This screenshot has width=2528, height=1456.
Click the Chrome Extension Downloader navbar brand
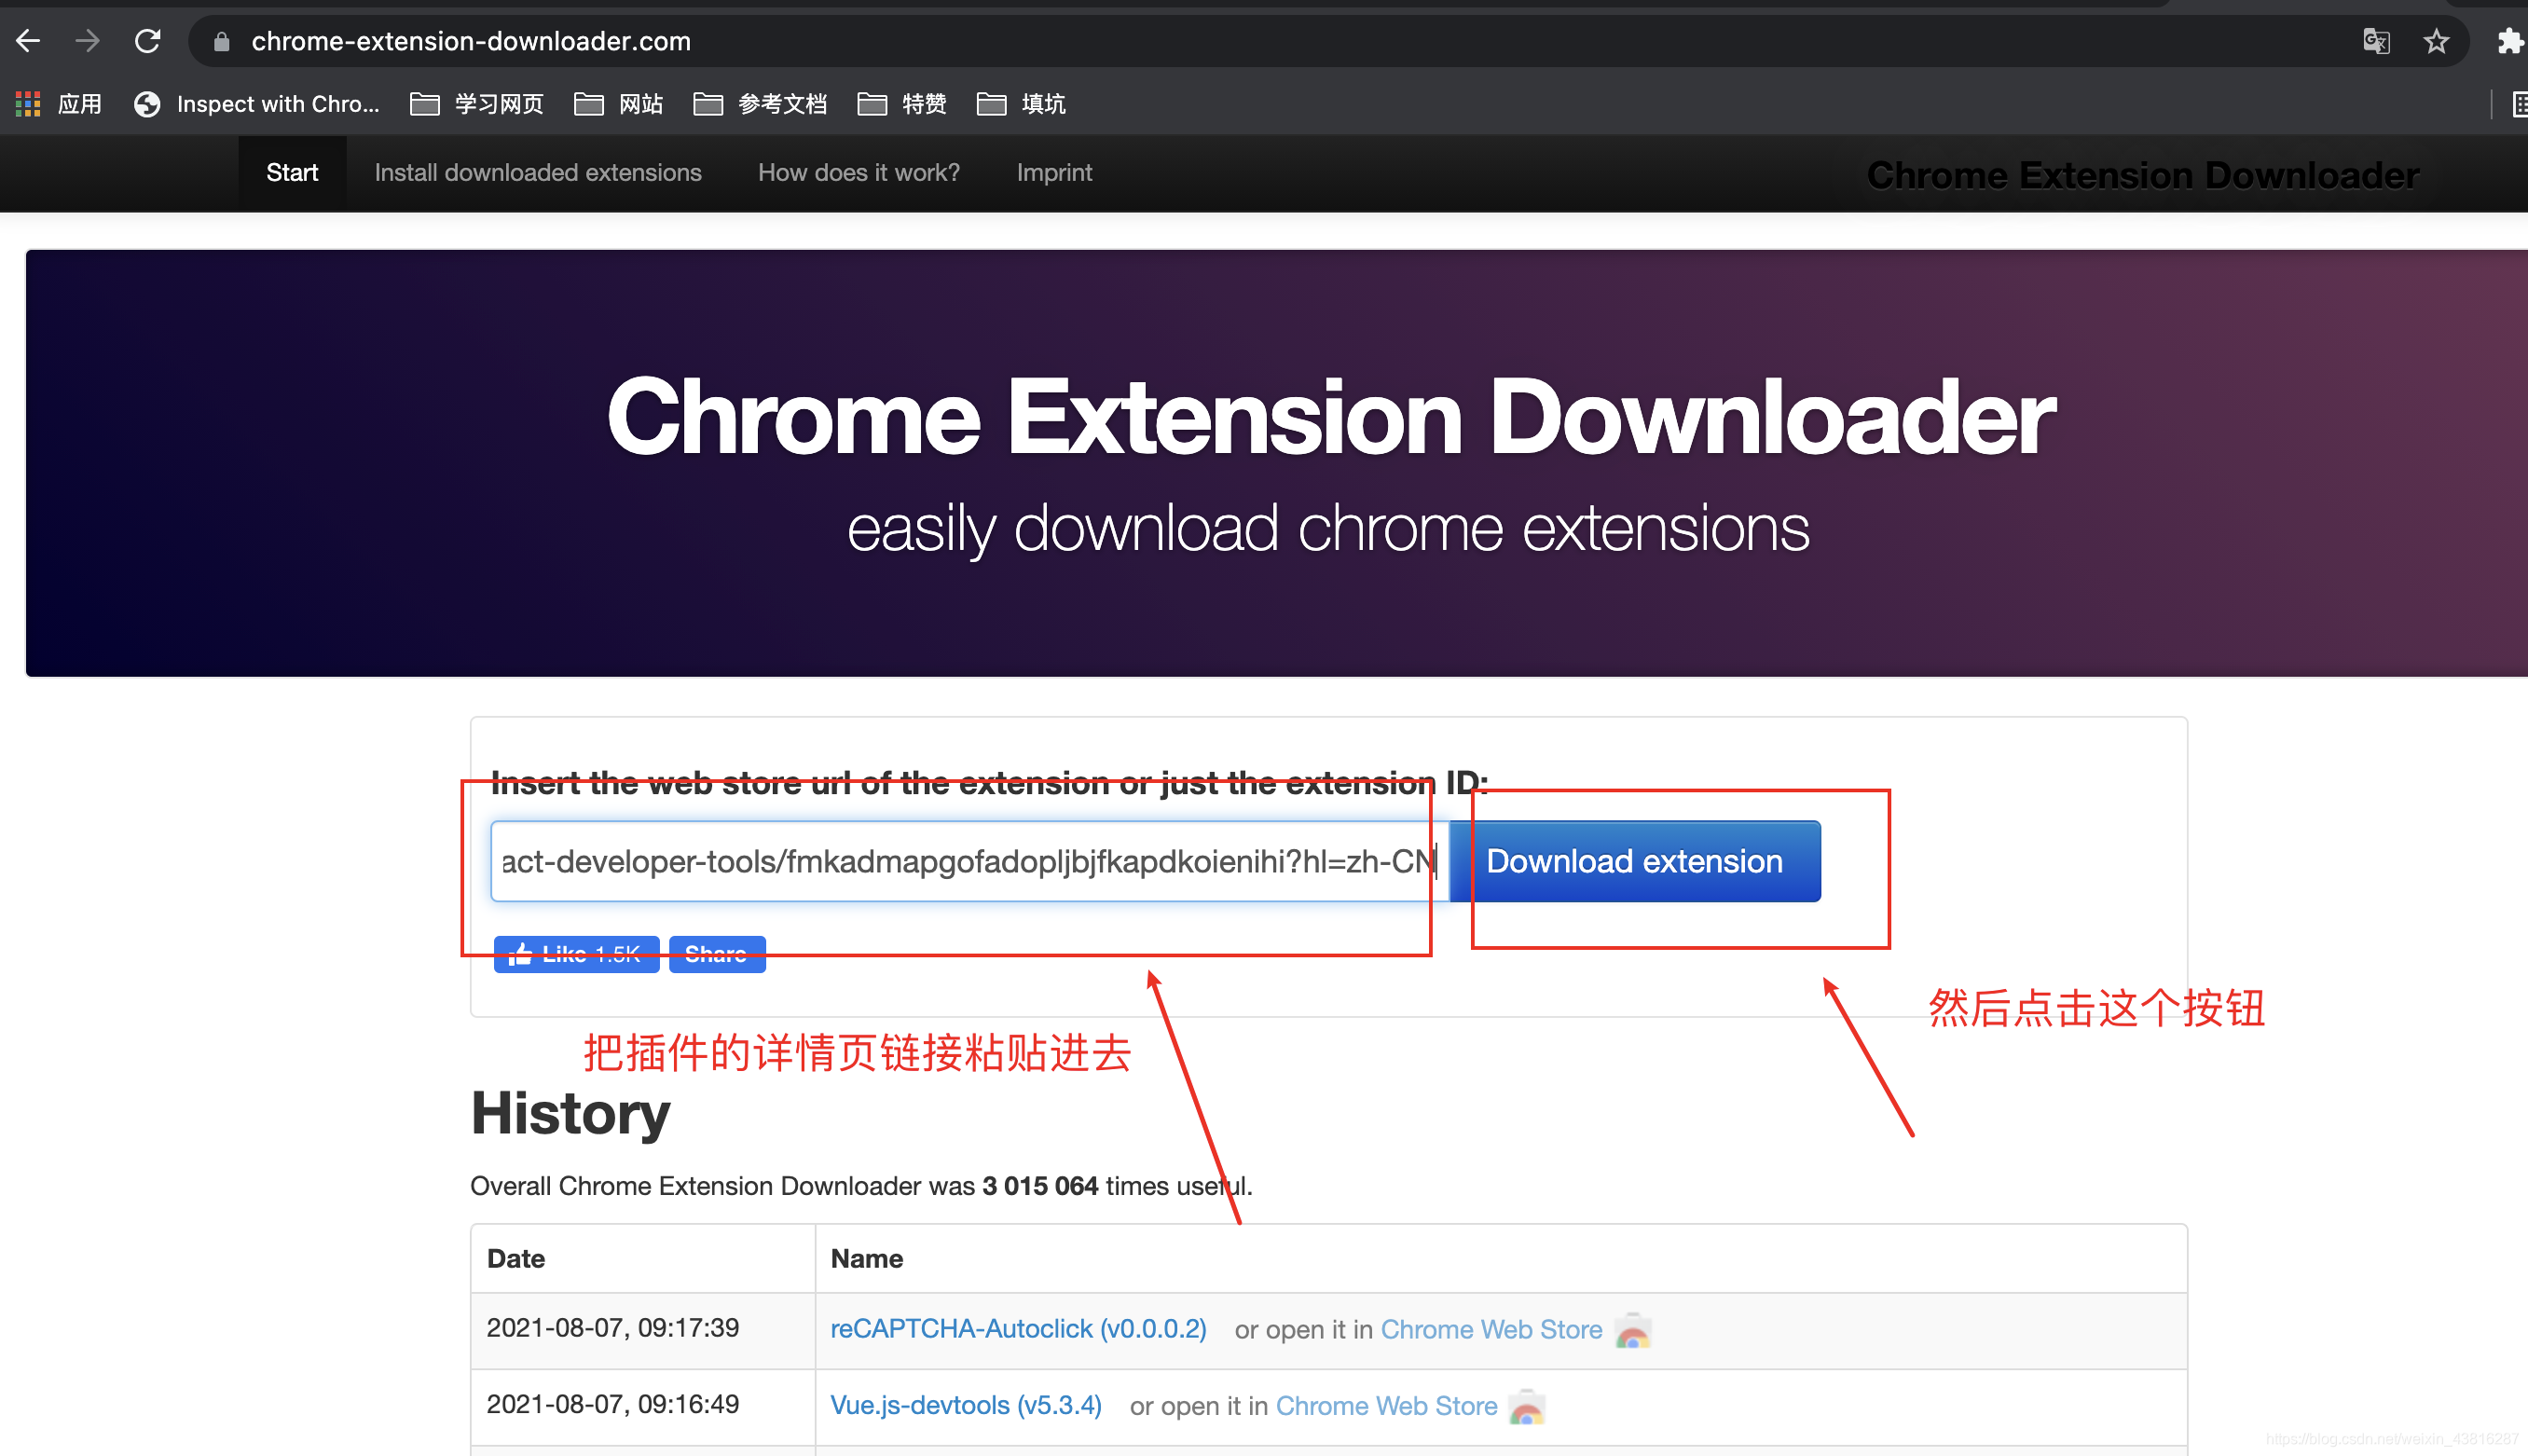click(2143, 175)
